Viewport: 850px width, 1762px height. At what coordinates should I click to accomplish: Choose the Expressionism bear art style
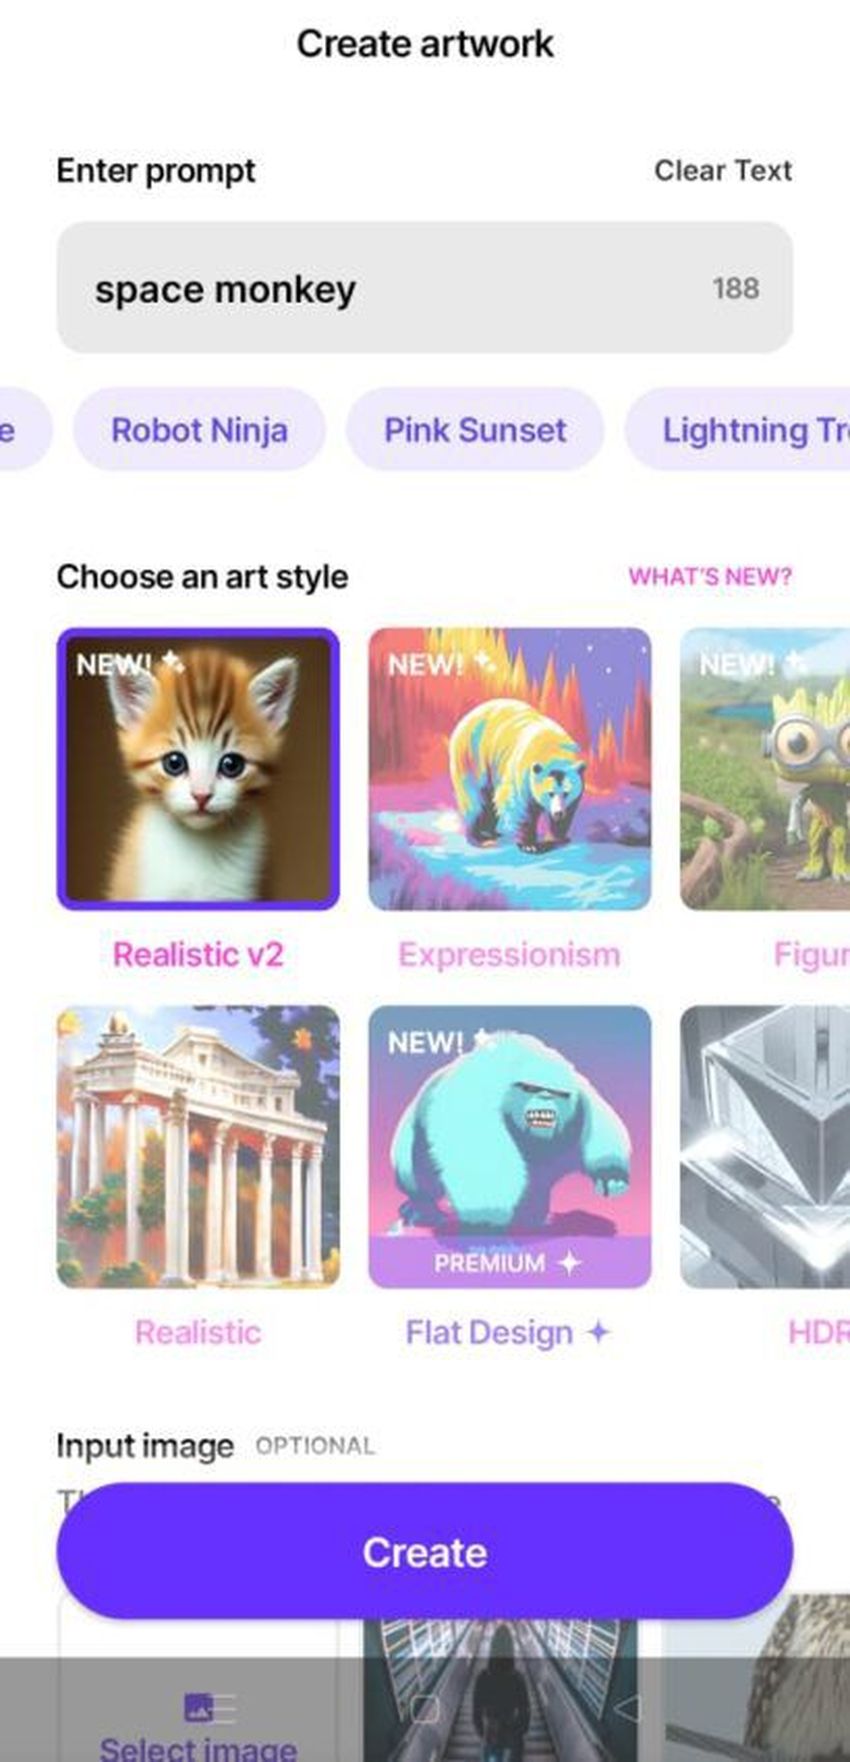click(x=510, y=769)
